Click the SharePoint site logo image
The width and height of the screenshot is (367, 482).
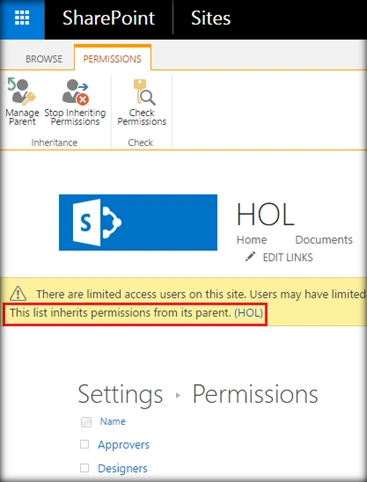tap(138, 222)
